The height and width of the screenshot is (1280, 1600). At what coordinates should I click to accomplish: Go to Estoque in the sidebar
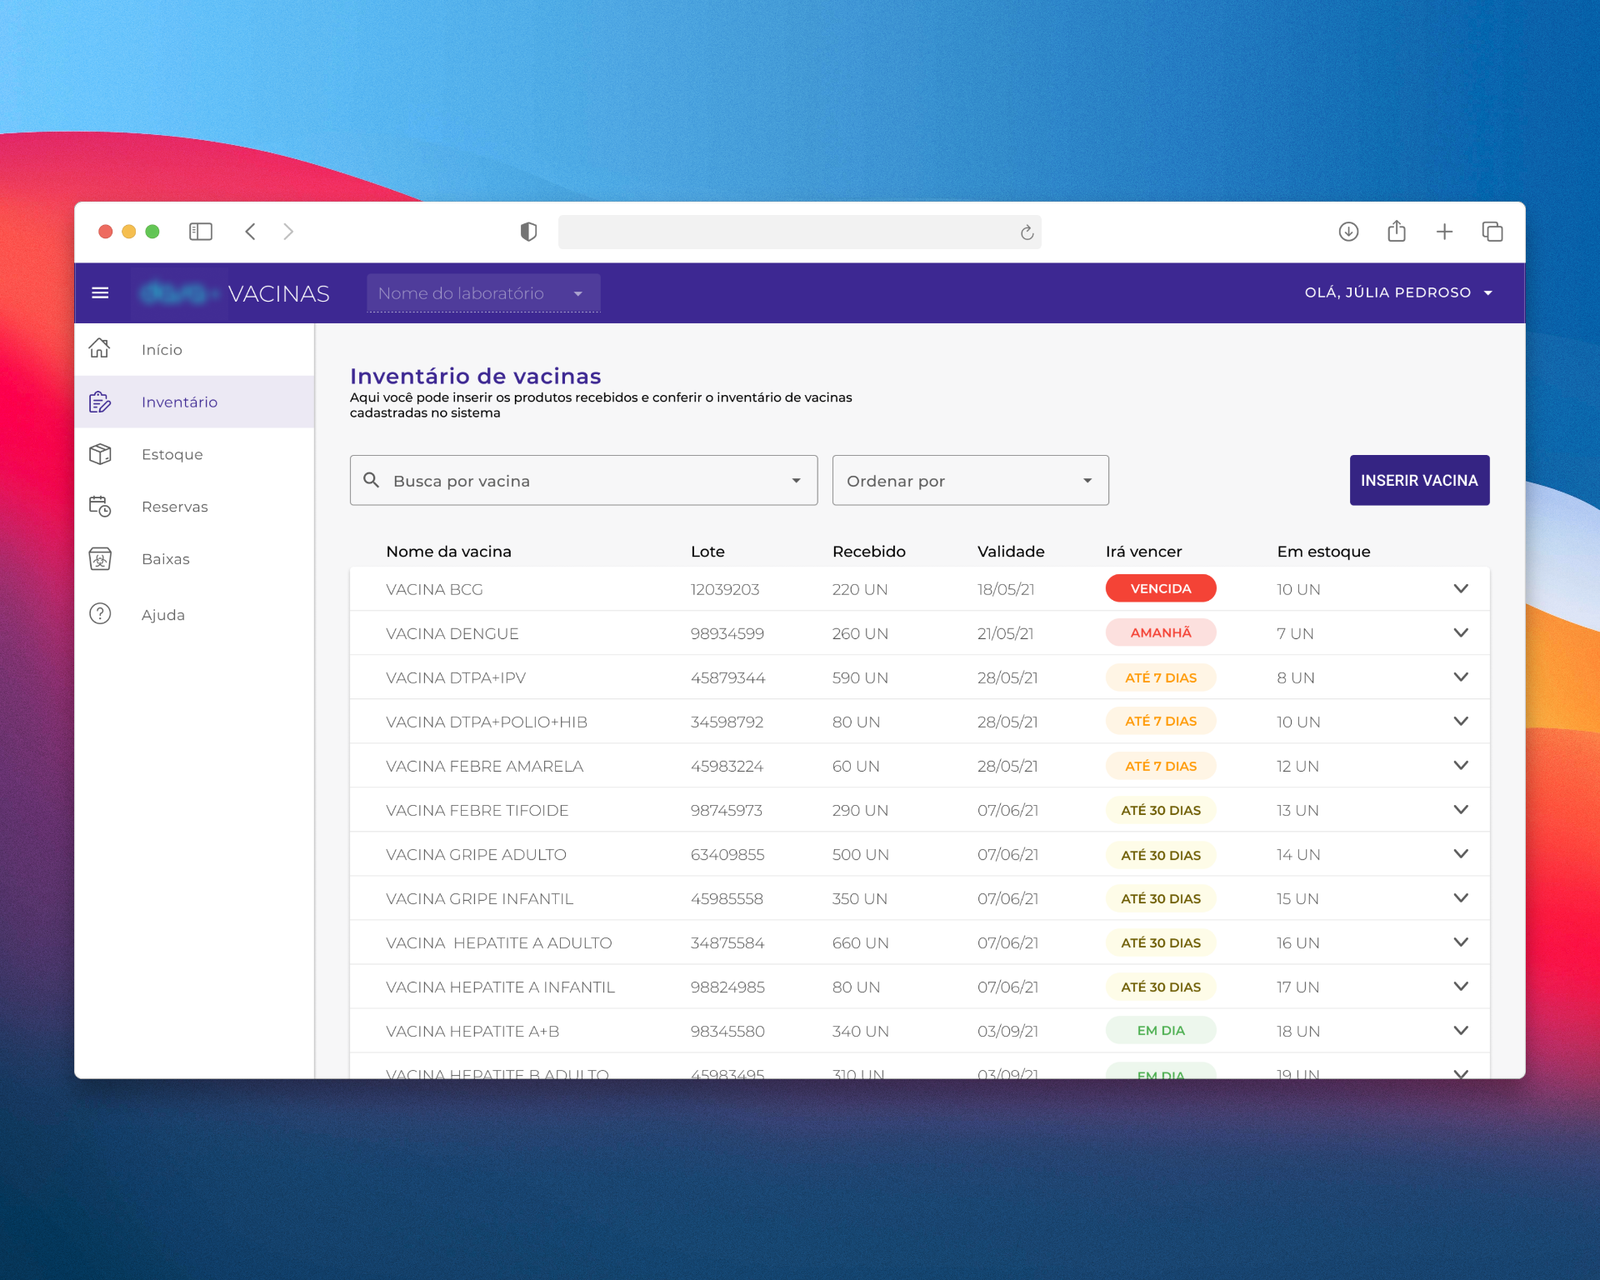[172, 454]
